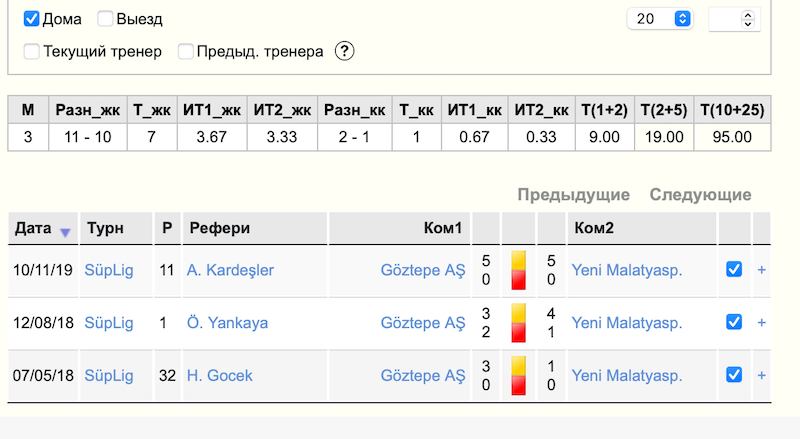800x439 pixels.
Task: Enable the Выезд checkbox
Action: click(x=105, y=19)
